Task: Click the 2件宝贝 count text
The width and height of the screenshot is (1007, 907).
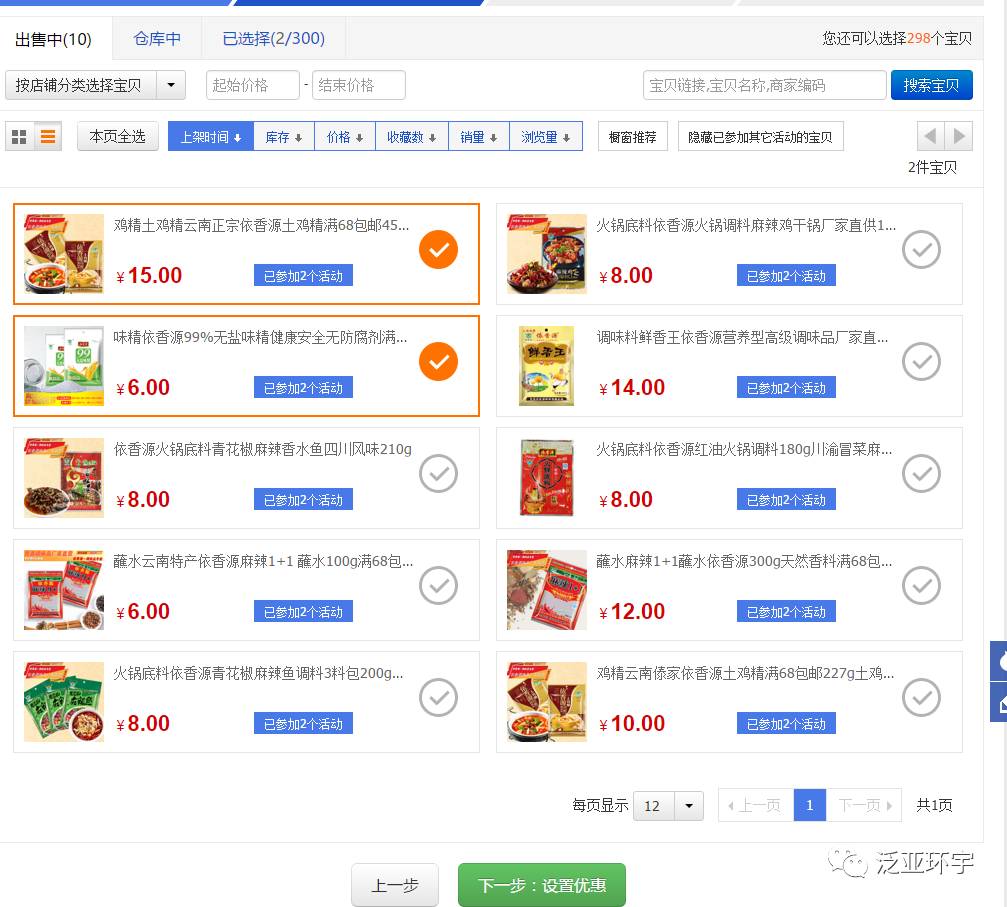Action: (932, 167)
